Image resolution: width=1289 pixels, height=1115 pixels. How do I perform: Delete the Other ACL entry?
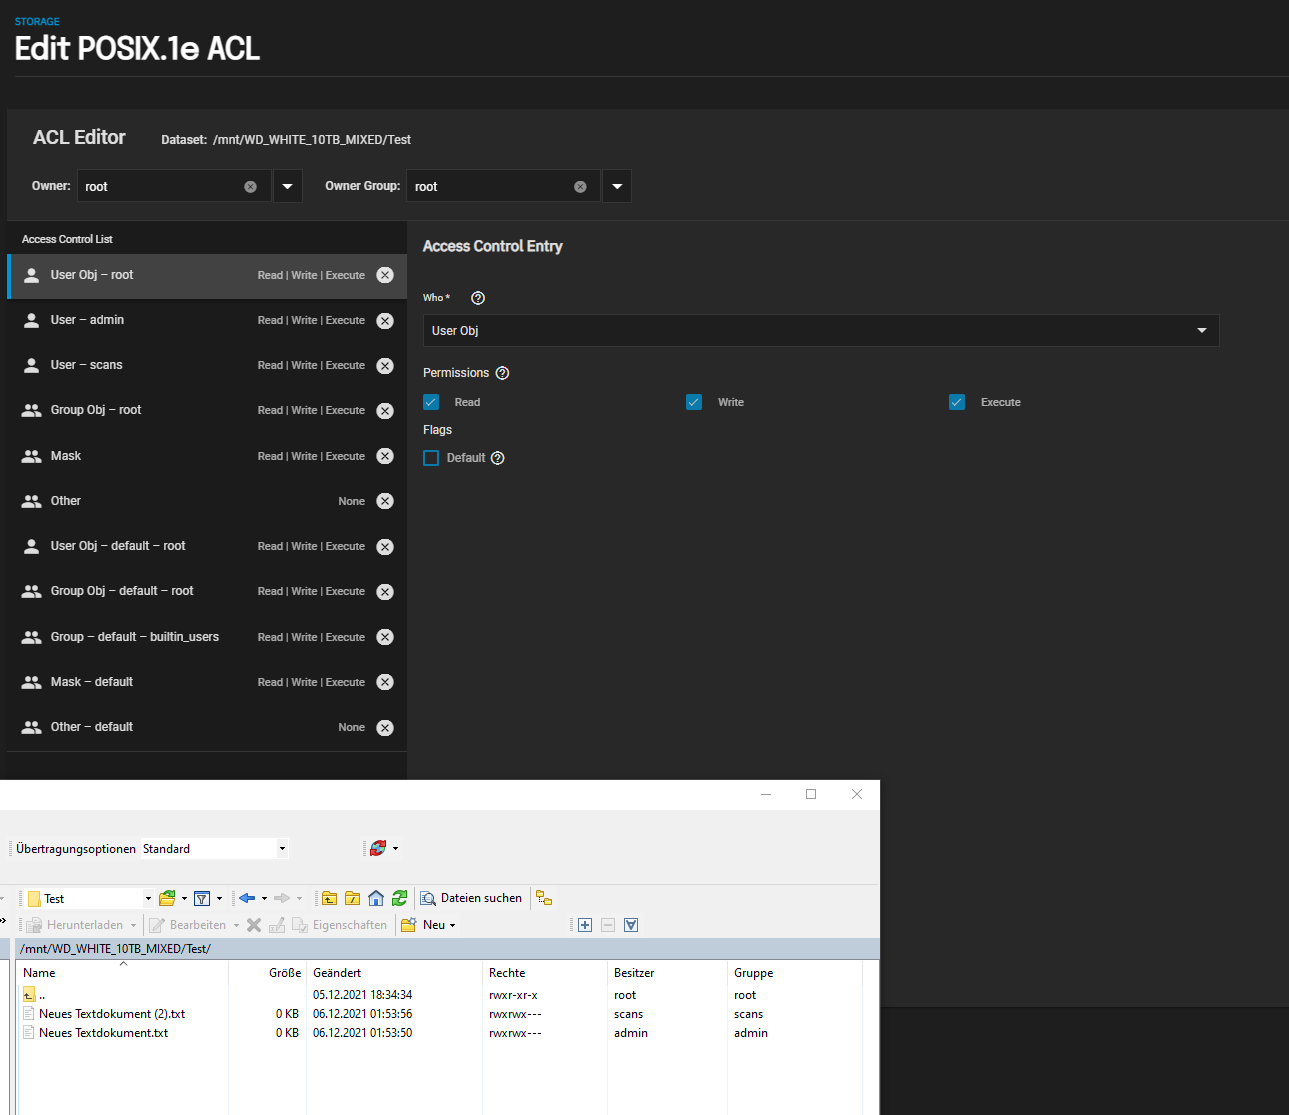tap(385, 501)
